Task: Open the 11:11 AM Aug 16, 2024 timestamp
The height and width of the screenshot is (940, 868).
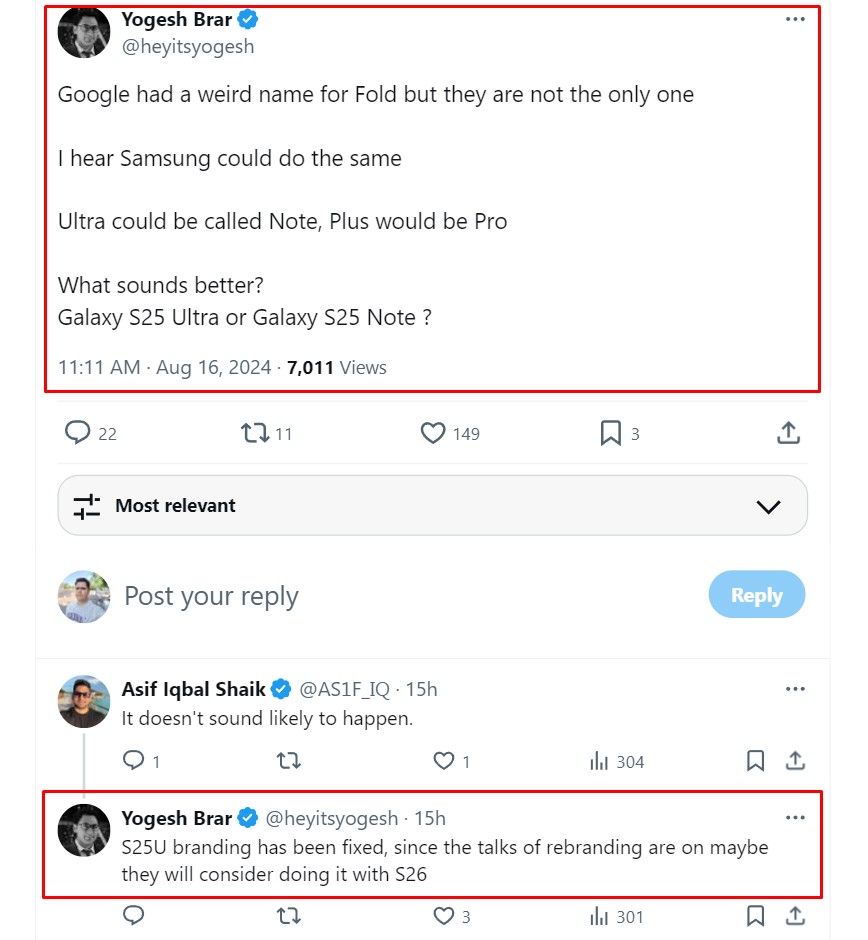Action: pos(164,367)
